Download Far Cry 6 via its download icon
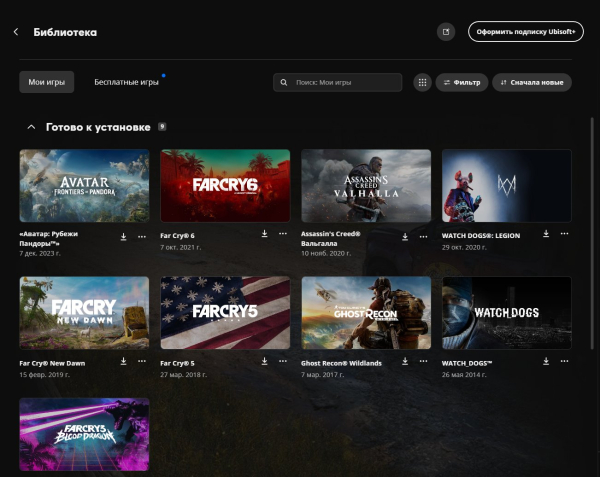 264,233
